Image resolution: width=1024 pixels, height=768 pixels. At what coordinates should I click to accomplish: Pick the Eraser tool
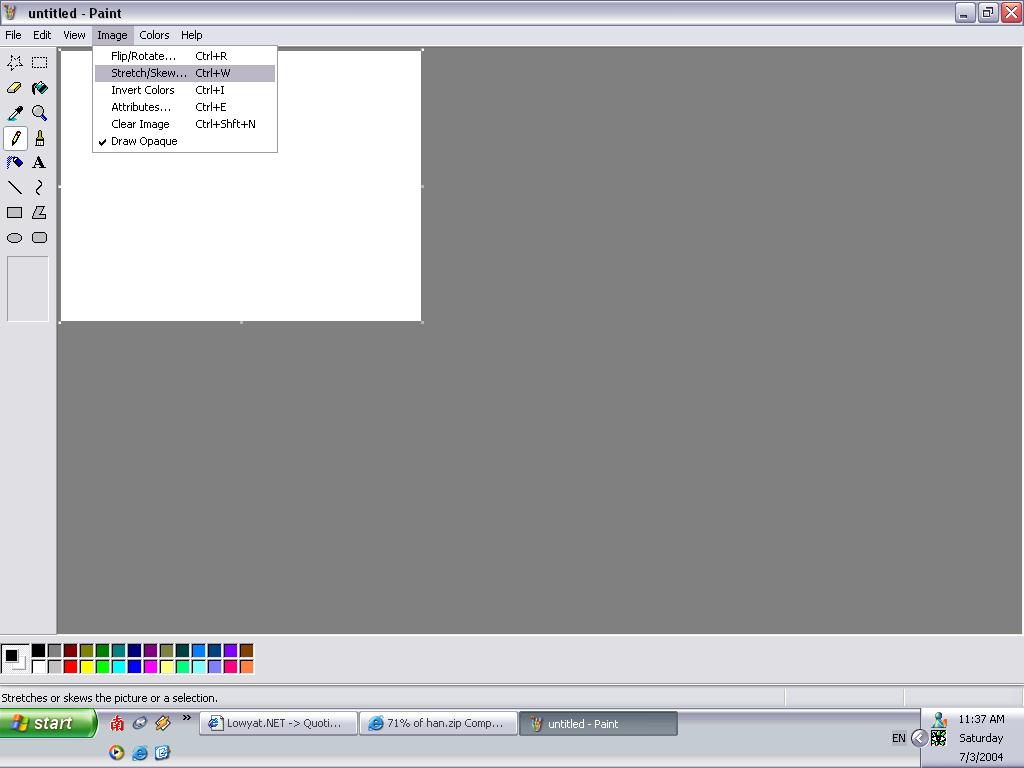(x=14, y=88)
